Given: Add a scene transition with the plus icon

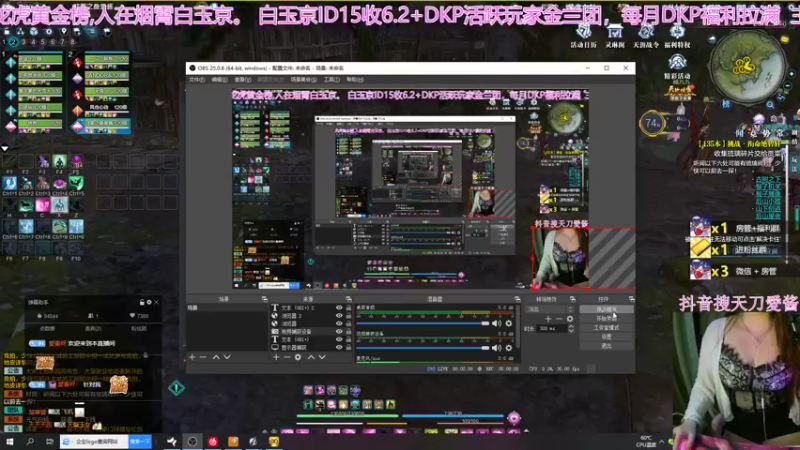Looking at the screenshot, I should (x=548, y=319).
